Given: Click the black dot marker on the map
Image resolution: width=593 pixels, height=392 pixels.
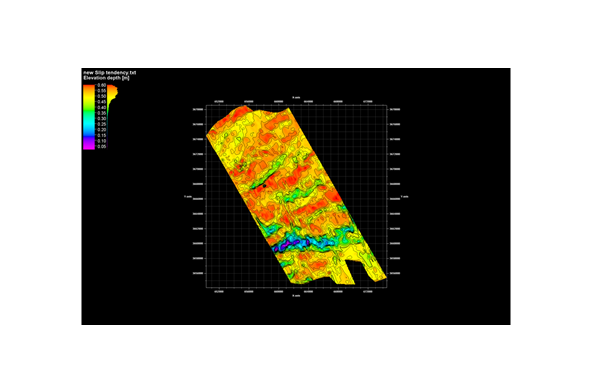Looking at the screenshot, I should tap(265, 186).
